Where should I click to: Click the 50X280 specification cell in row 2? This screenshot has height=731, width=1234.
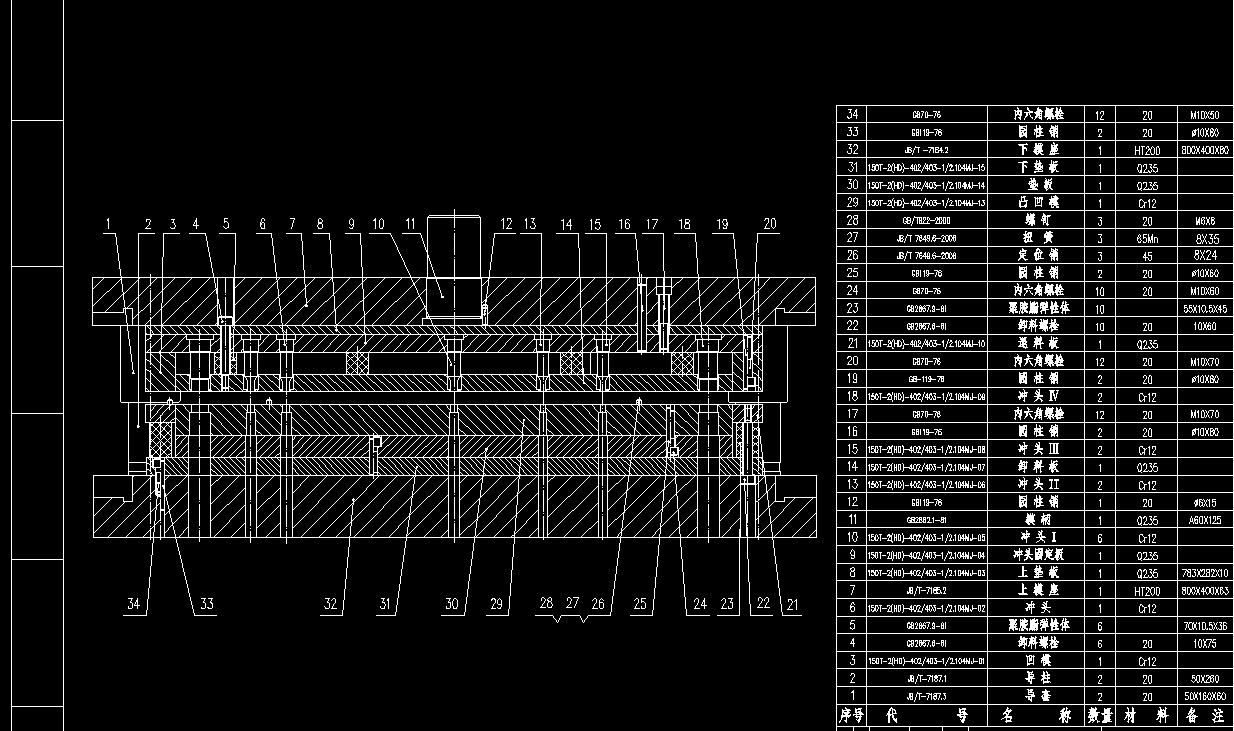1205,678
